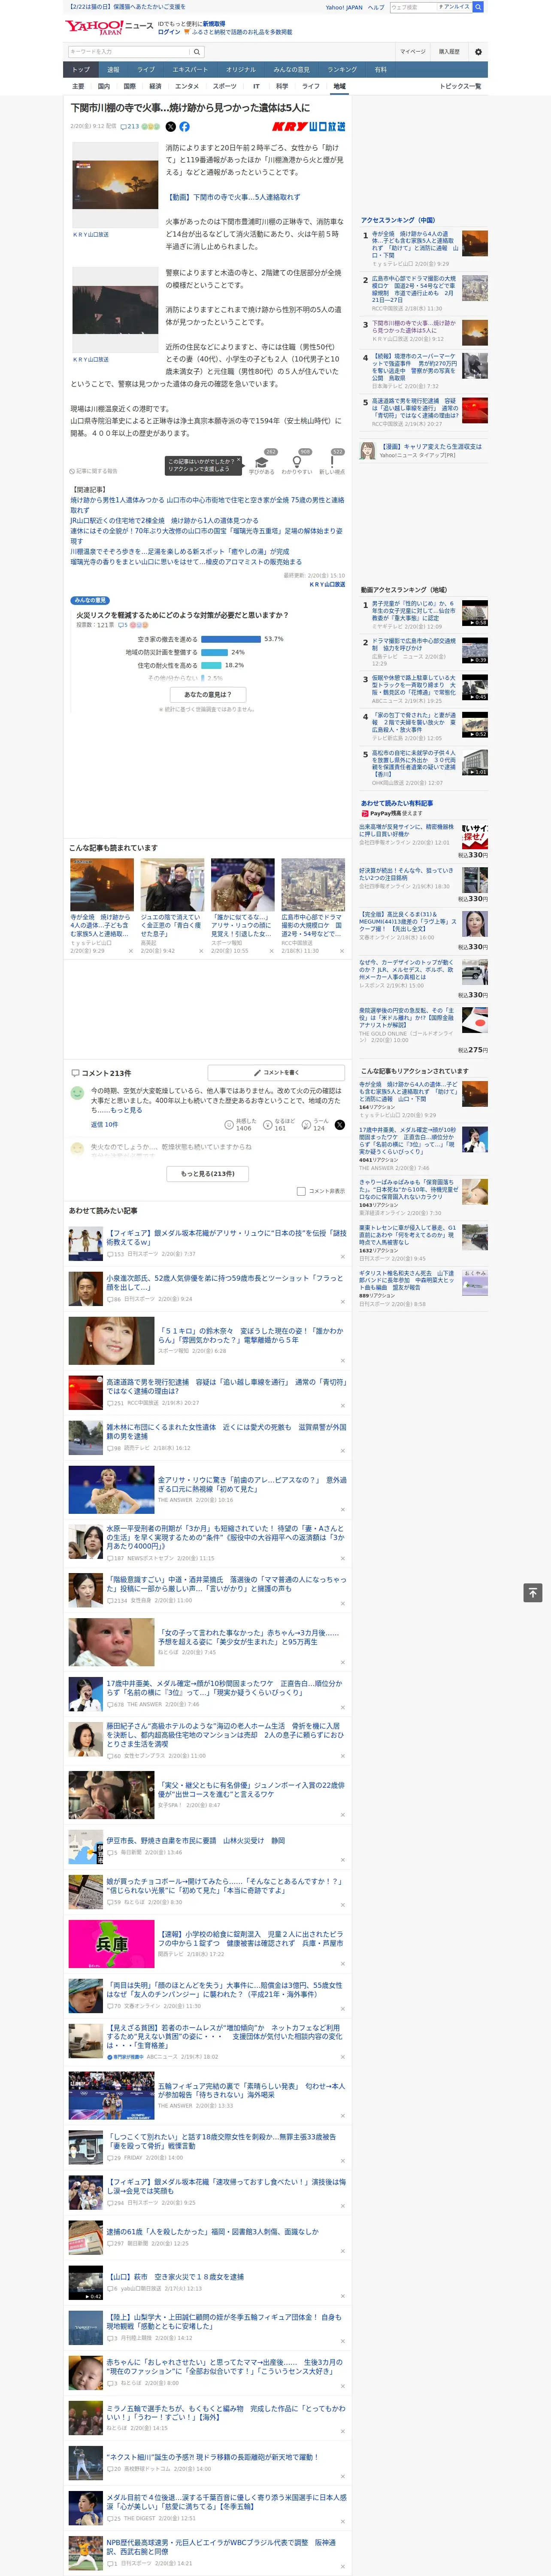This screenshot has height=2576, width=551.
Task: Click blue search button in top Yahoo search
Action: click(x=478, y=7)
